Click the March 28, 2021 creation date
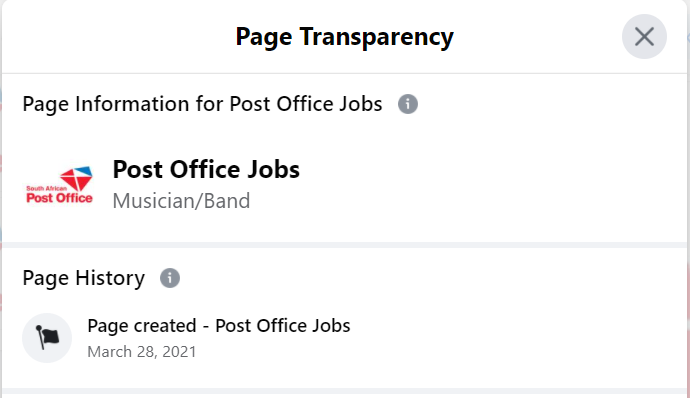Image resolution: width=690 pixels, height=398 pixels. coord(142,352)
